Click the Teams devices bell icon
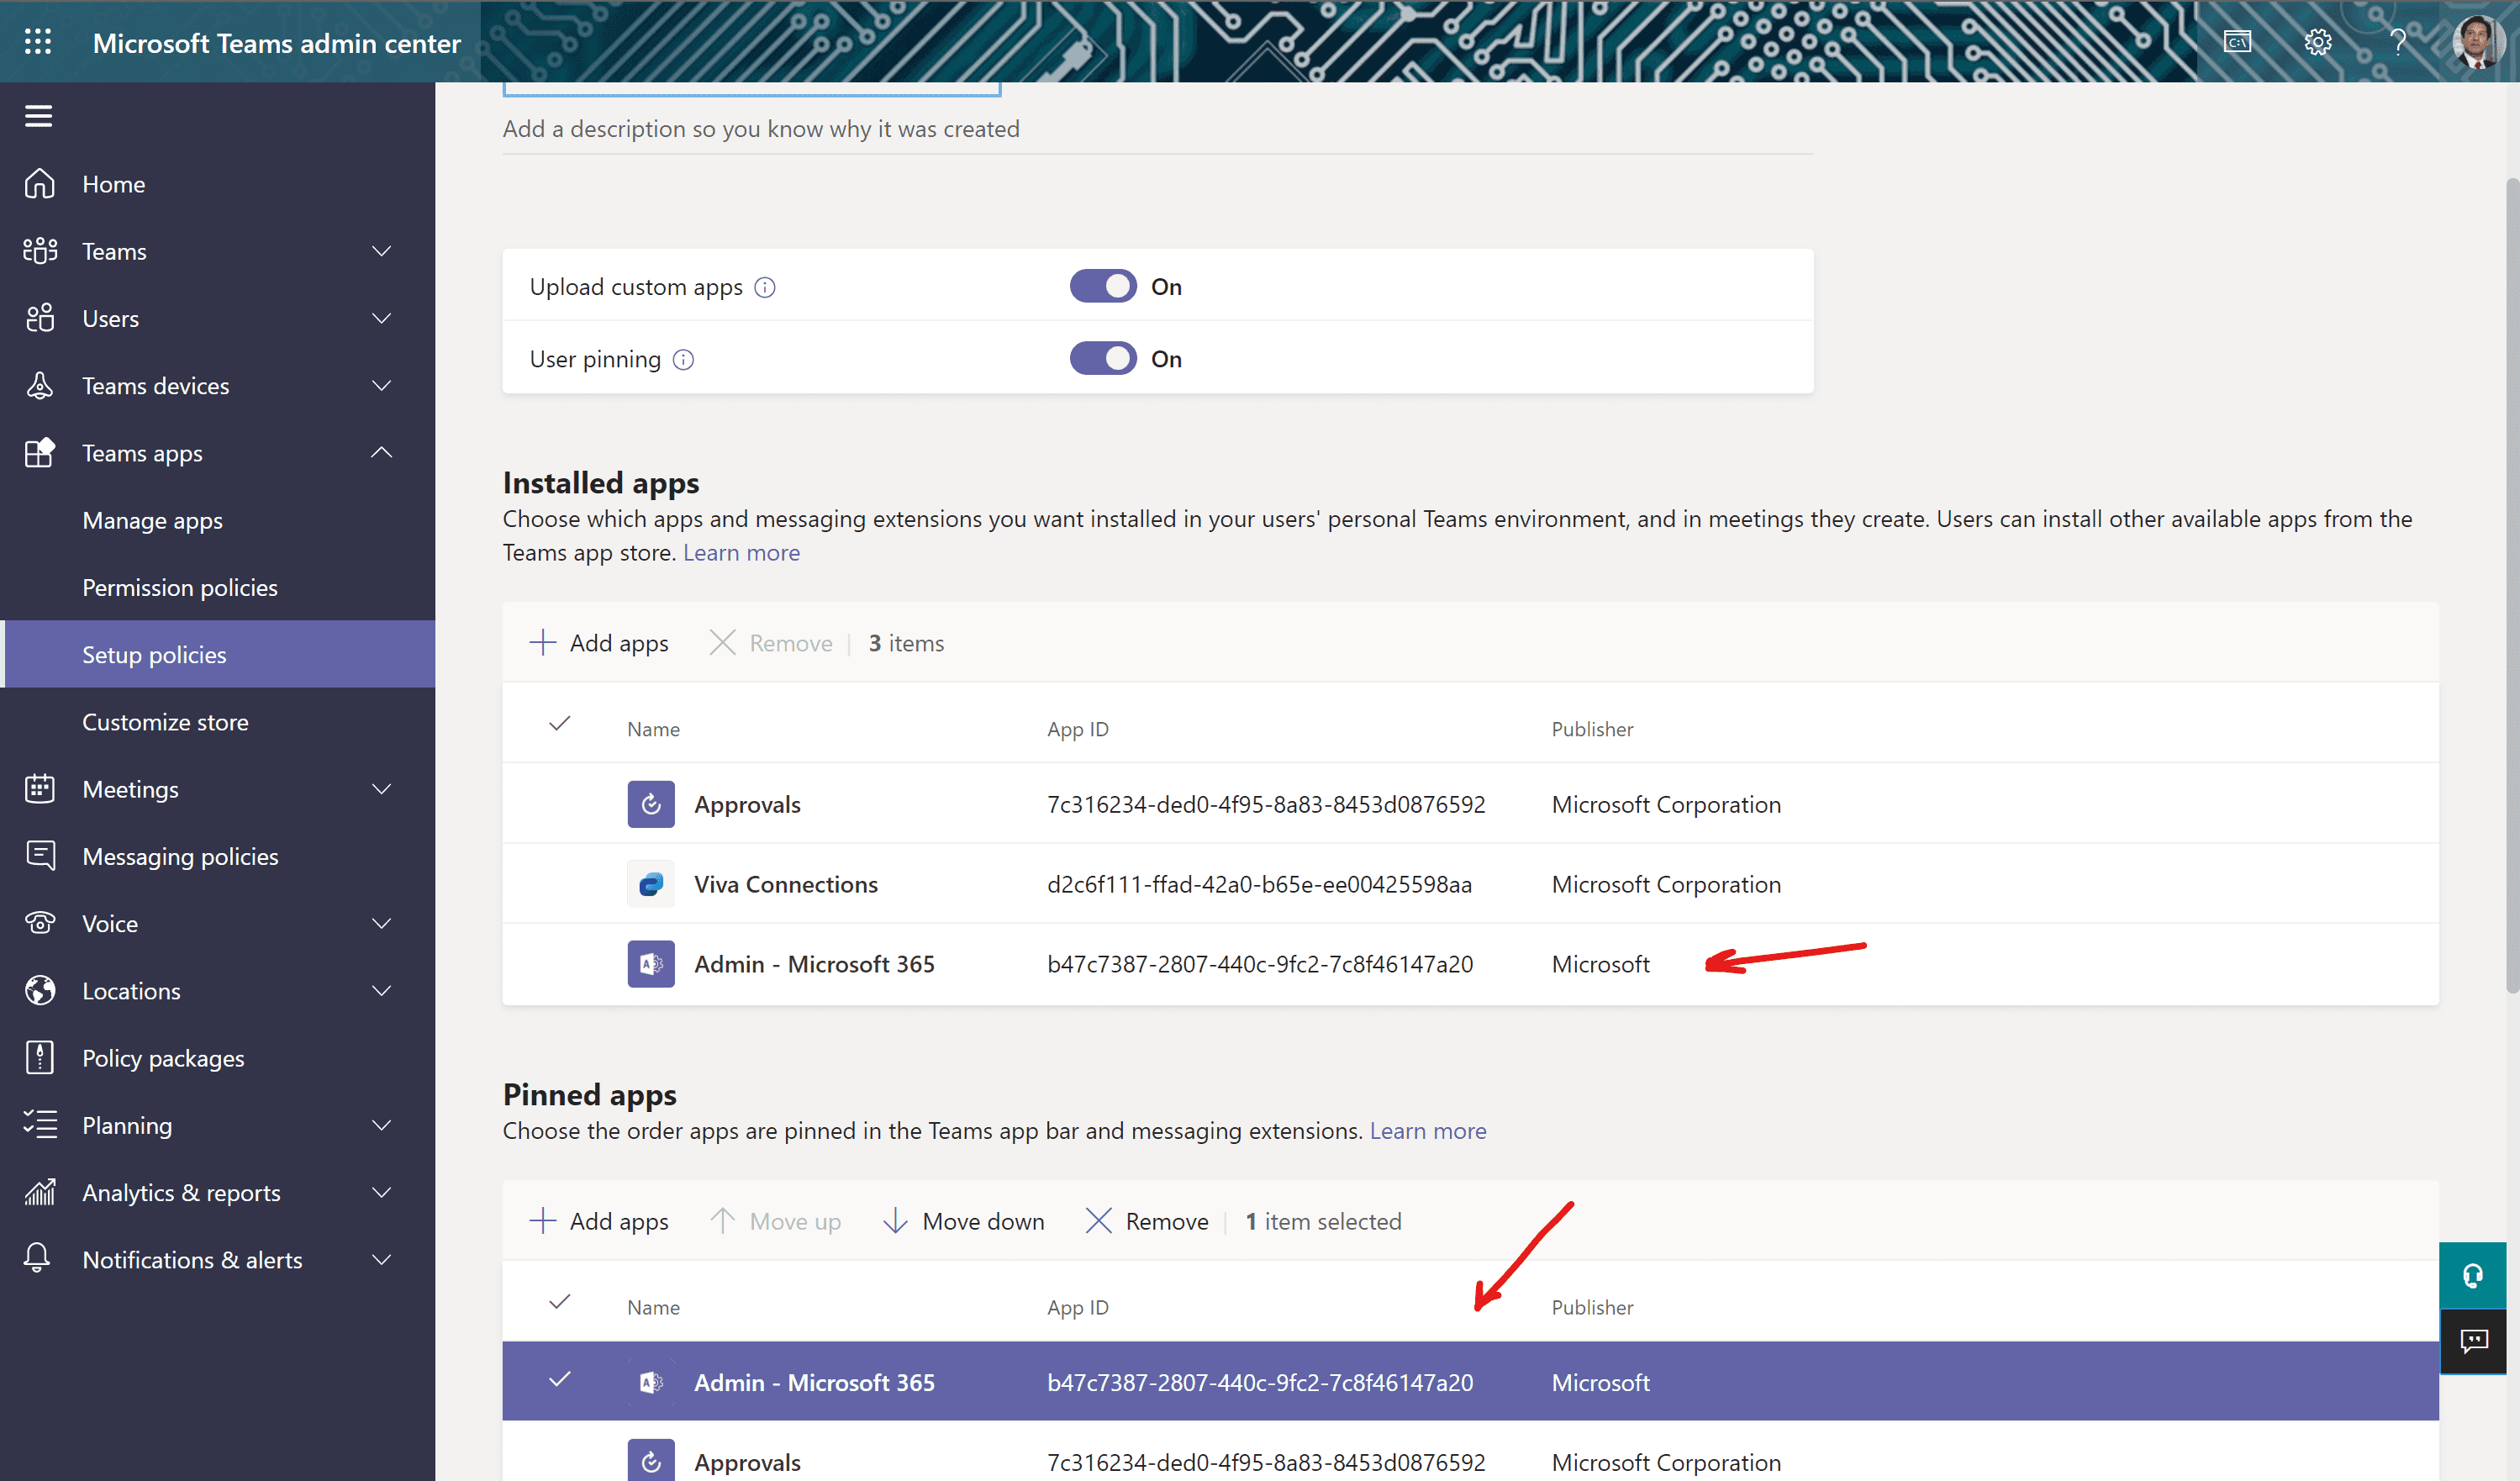Viewport: 2520px width, 1481px height. [40, 385]
